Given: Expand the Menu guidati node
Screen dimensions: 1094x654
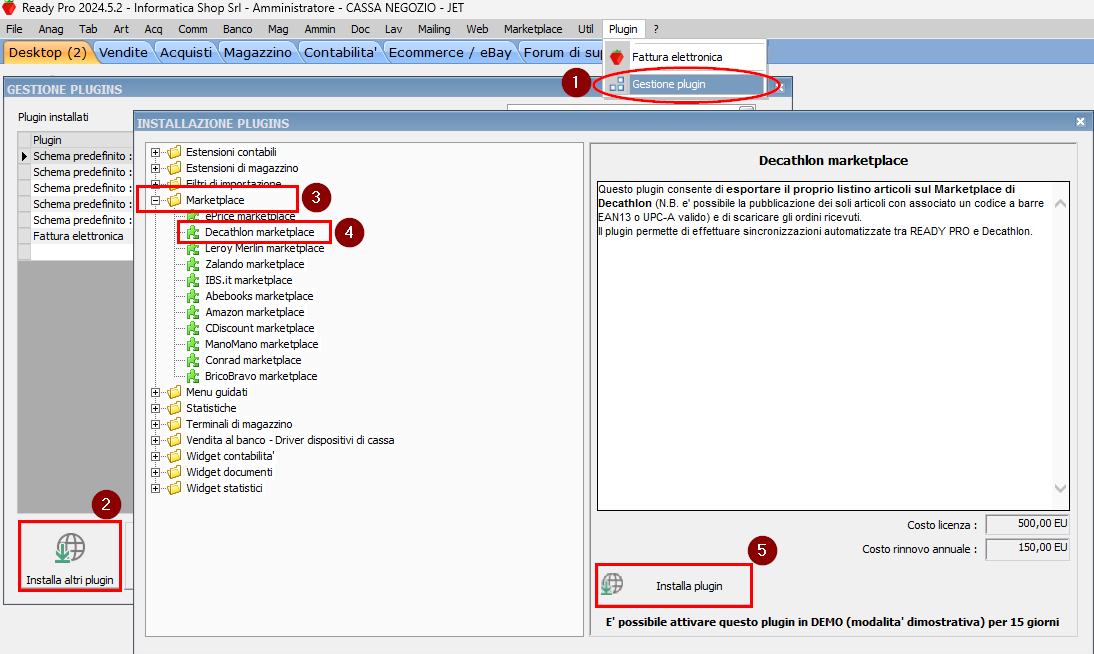Looking at the screenshot, I should click(156, 392).
